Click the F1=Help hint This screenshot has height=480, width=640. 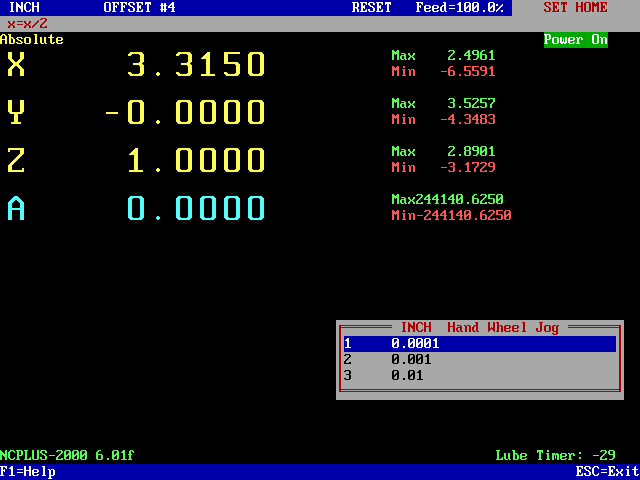[28, 472]
